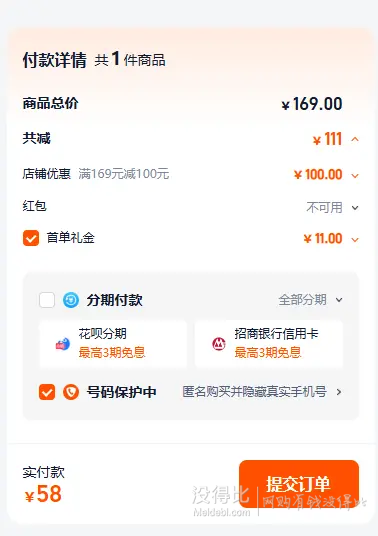Click the Huabei installment icon
378x536 pixels.
click(63, 344)
